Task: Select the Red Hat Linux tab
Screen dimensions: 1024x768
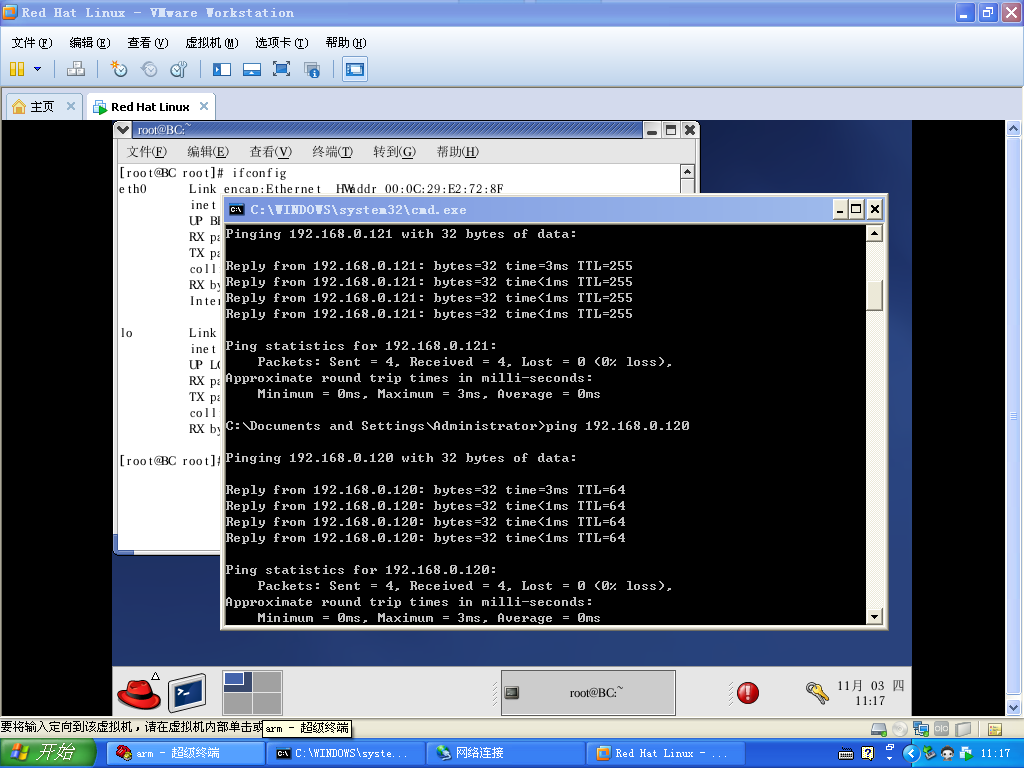Action: click(x=150, y=106)
